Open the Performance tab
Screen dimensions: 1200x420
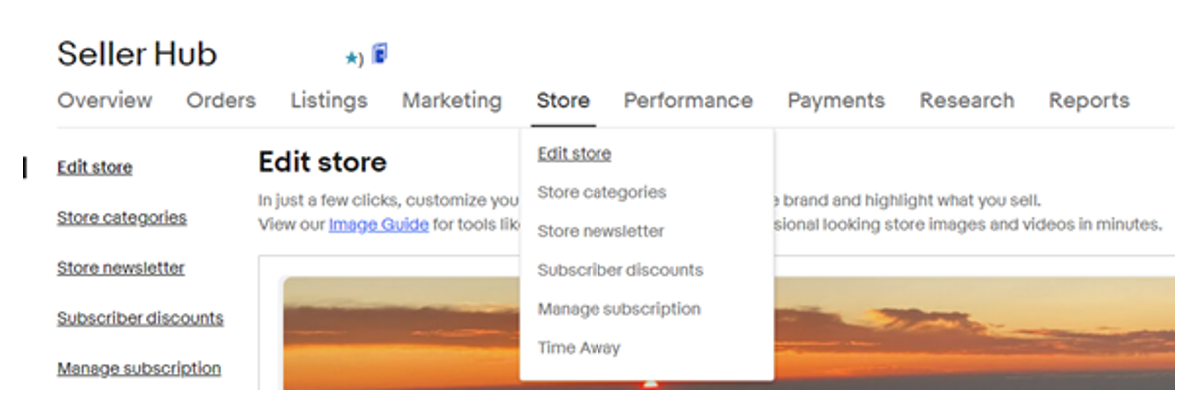(x=688, y=101)
